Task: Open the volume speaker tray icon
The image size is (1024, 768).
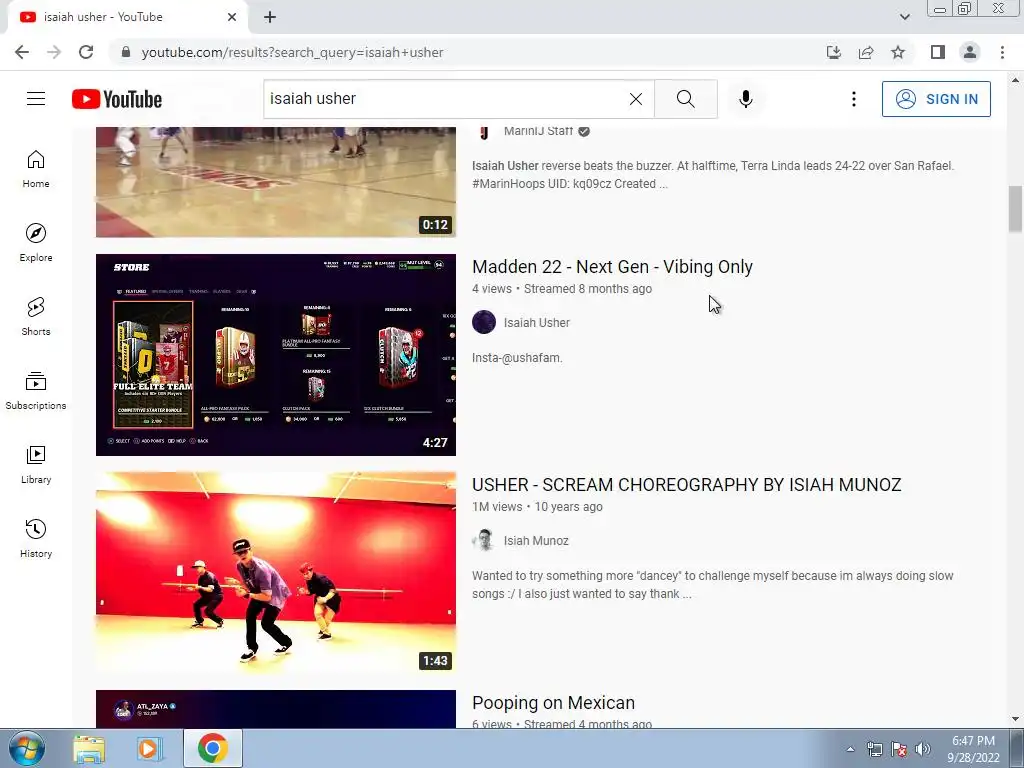Action: 923,749
